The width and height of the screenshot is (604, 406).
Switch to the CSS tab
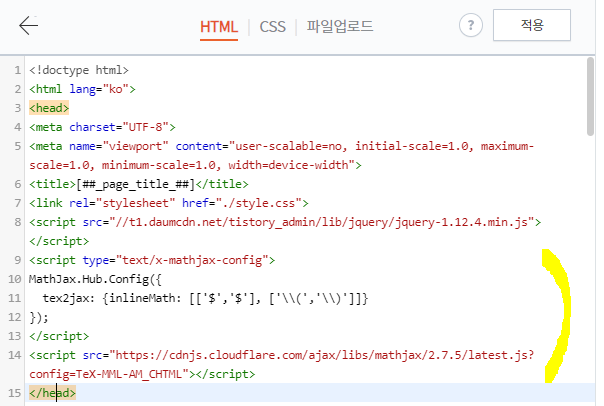[x=272, y=27]
